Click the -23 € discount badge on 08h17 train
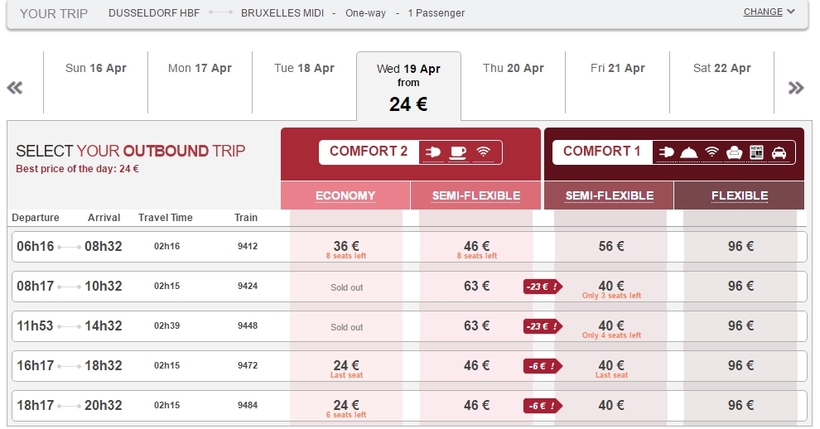Viewport: 820px width, 429px height. tap(543, 287)
